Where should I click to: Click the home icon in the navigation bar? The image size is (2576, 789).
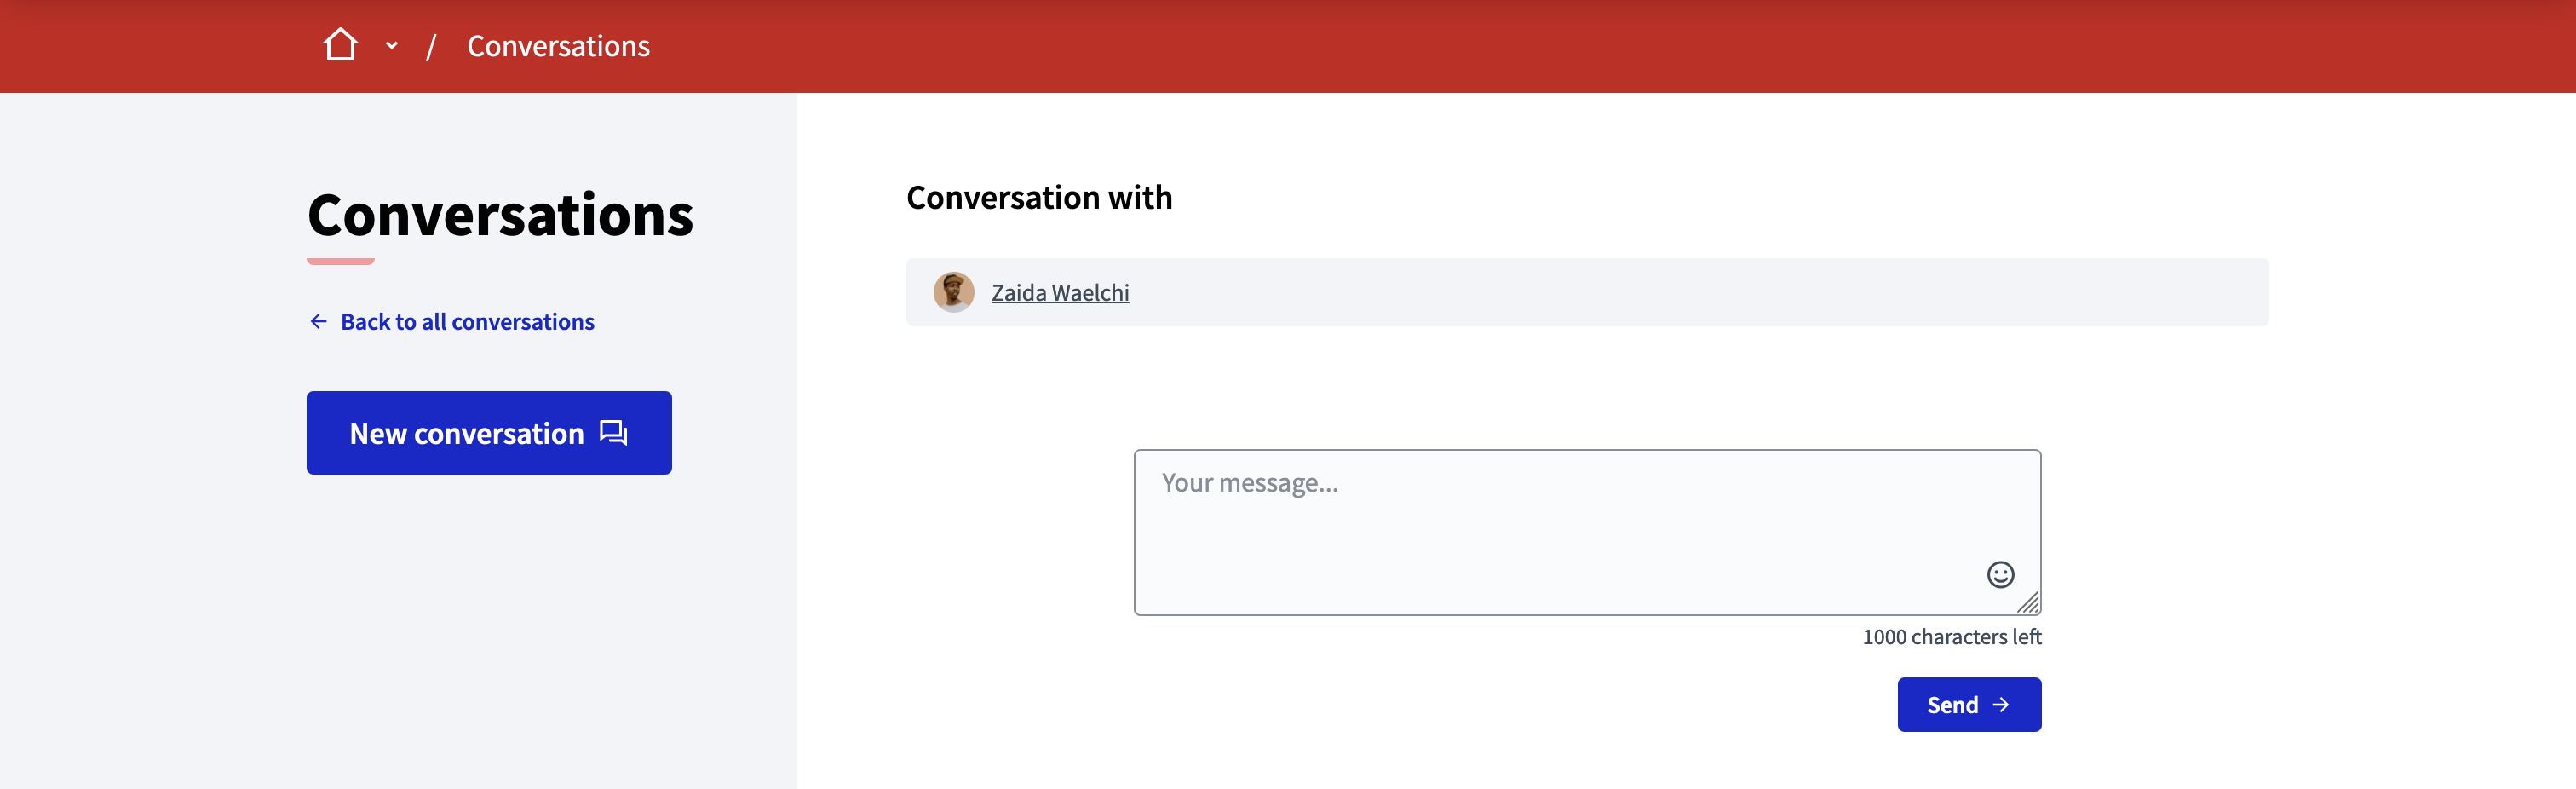[x=341, y=44]
